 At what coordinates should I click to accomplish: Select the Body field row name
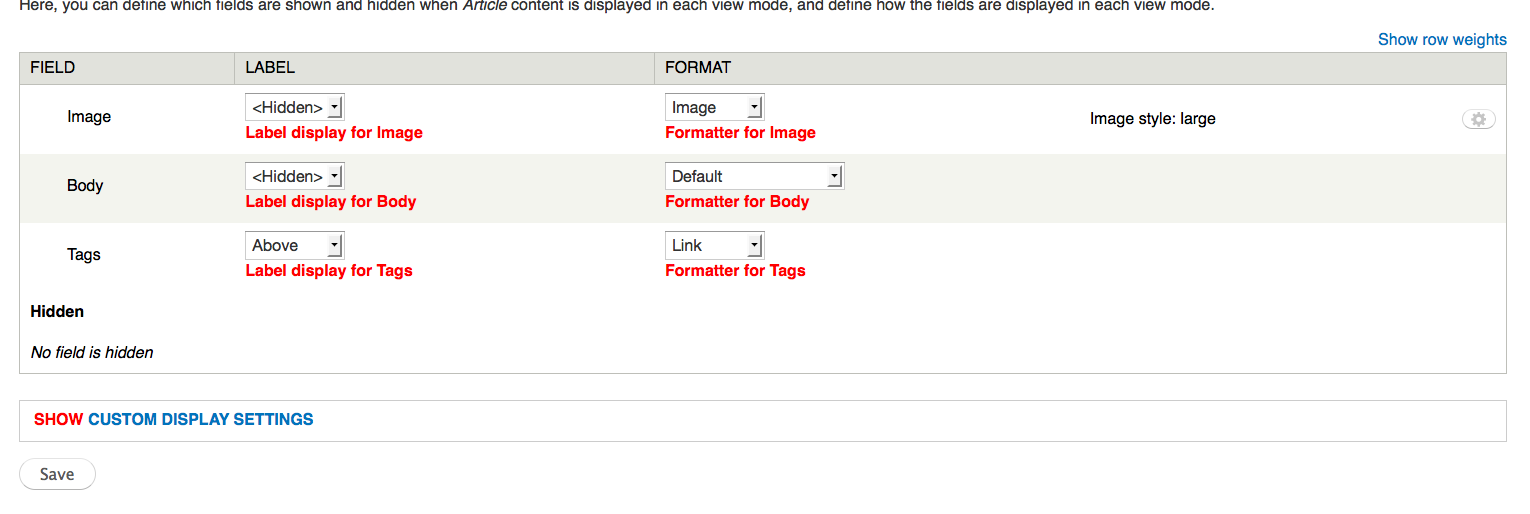click(85, 186)
